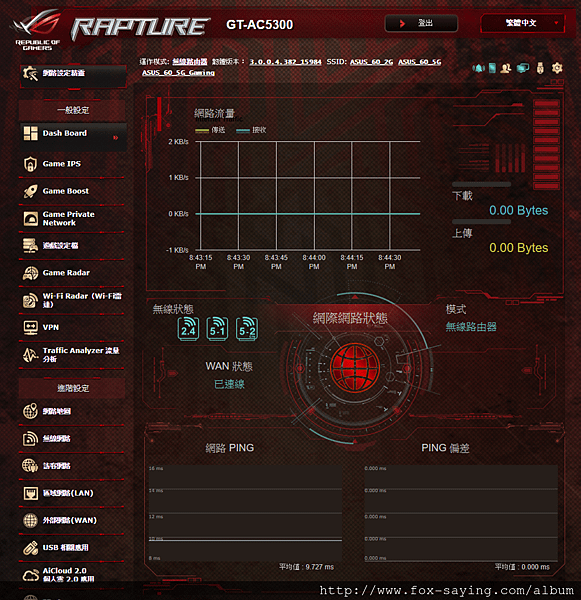Open firmware version 3.0.0.4.382_15984 link
Viewport: 581px width, 600px height.
pyautogui.click(x=286, y=62)
